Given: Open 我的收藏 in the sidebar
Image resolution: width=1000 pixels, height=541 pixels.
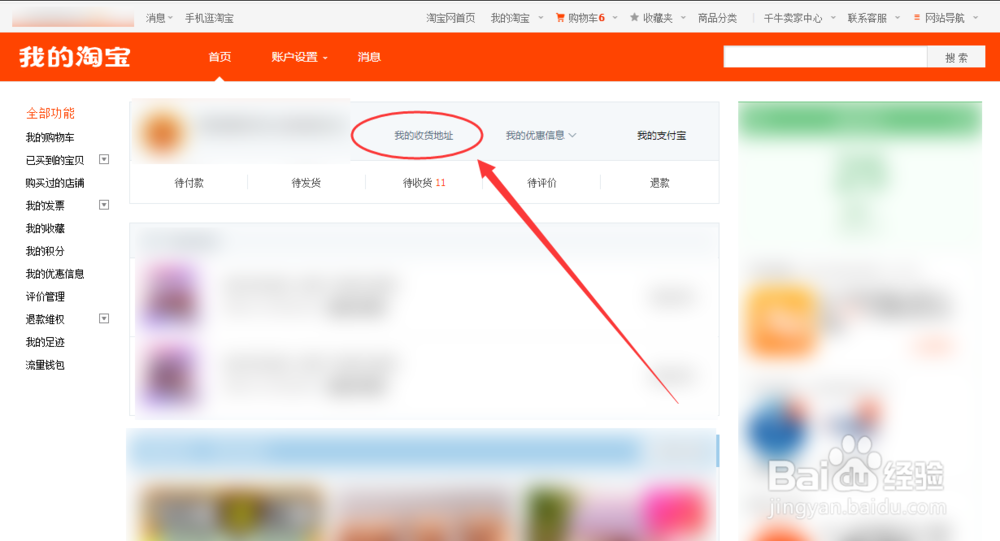Looking at the screenshot, I should pyautogui.click(x=45, y=228).
